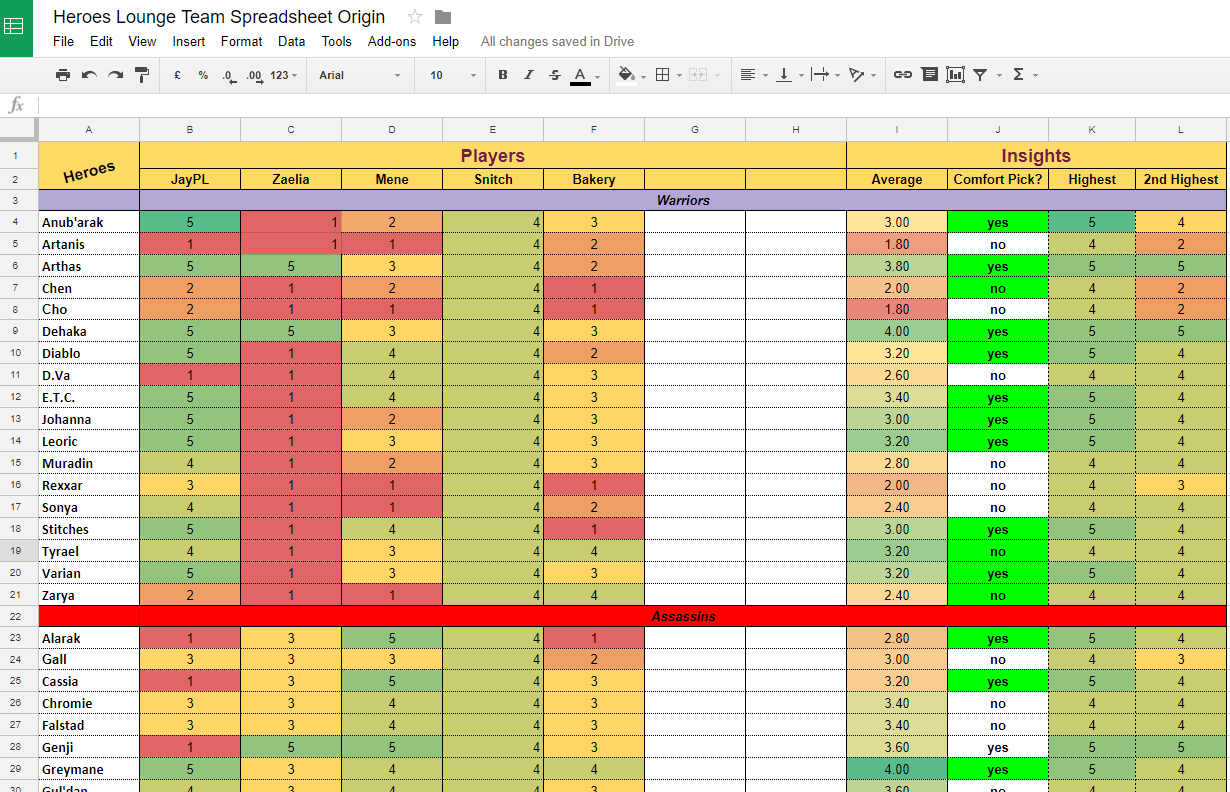Click the Undo arrow

click(x=89, y=75)
